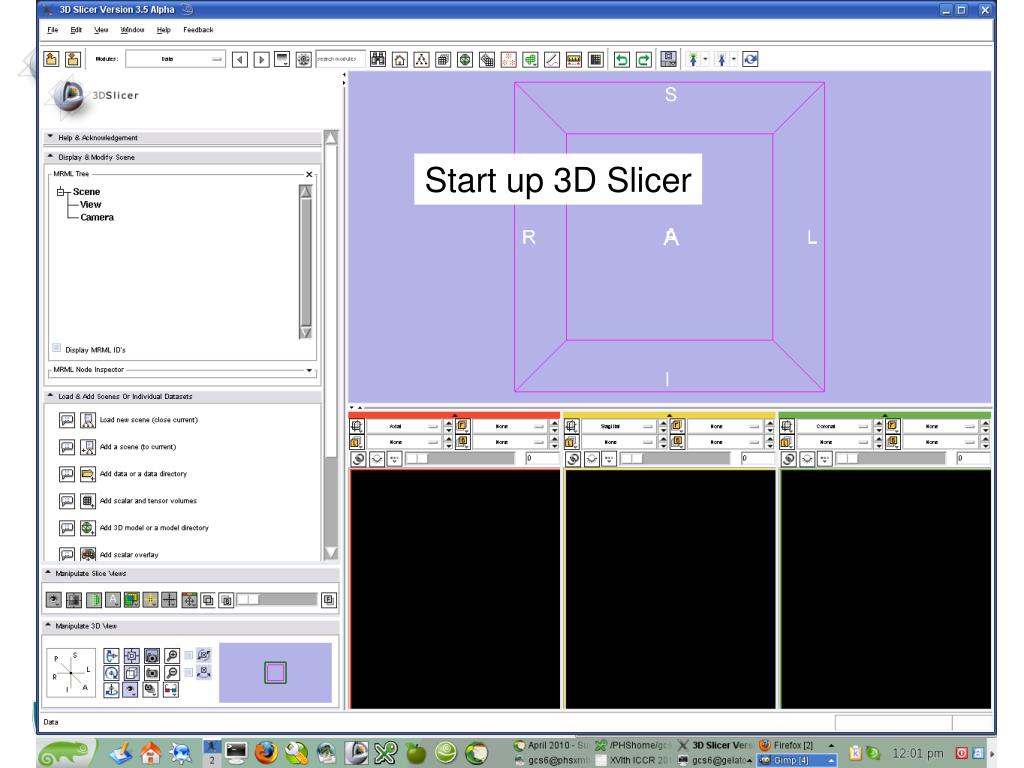The image size is (1024, 768).
Task: Select View in MRML tree
Action: pos(91,204)
